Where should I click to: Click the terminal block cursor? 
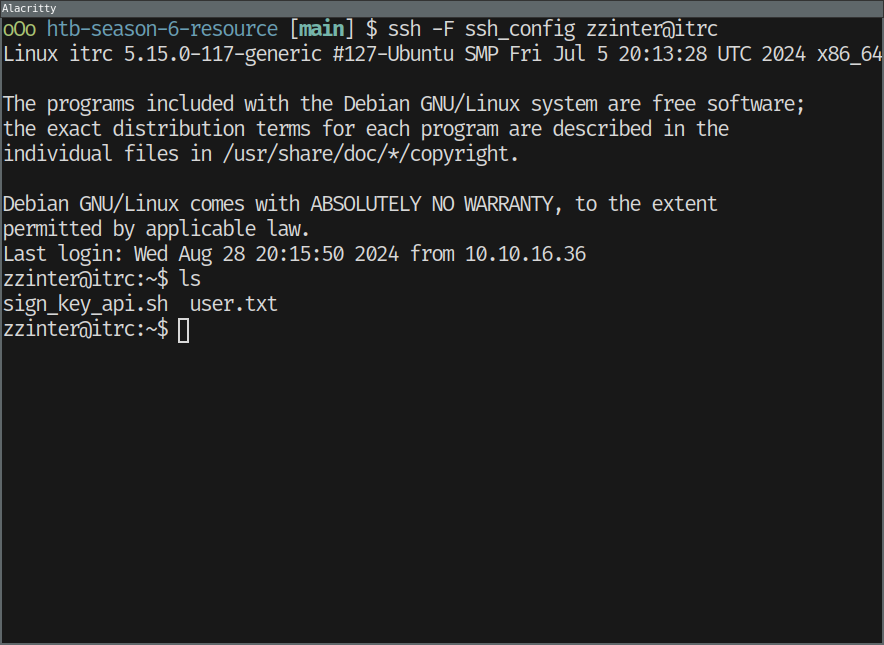coord(183,329)
